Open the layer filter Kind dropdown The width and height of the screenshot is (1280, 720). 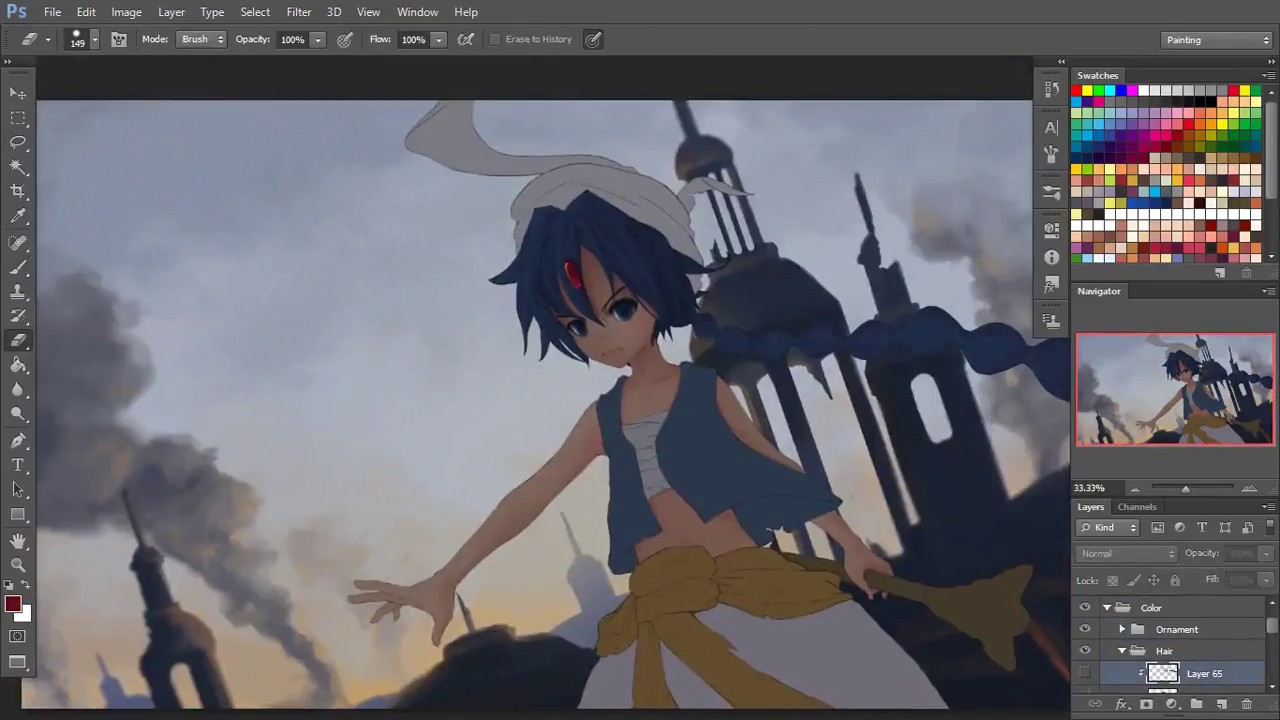click(1108, 527)
